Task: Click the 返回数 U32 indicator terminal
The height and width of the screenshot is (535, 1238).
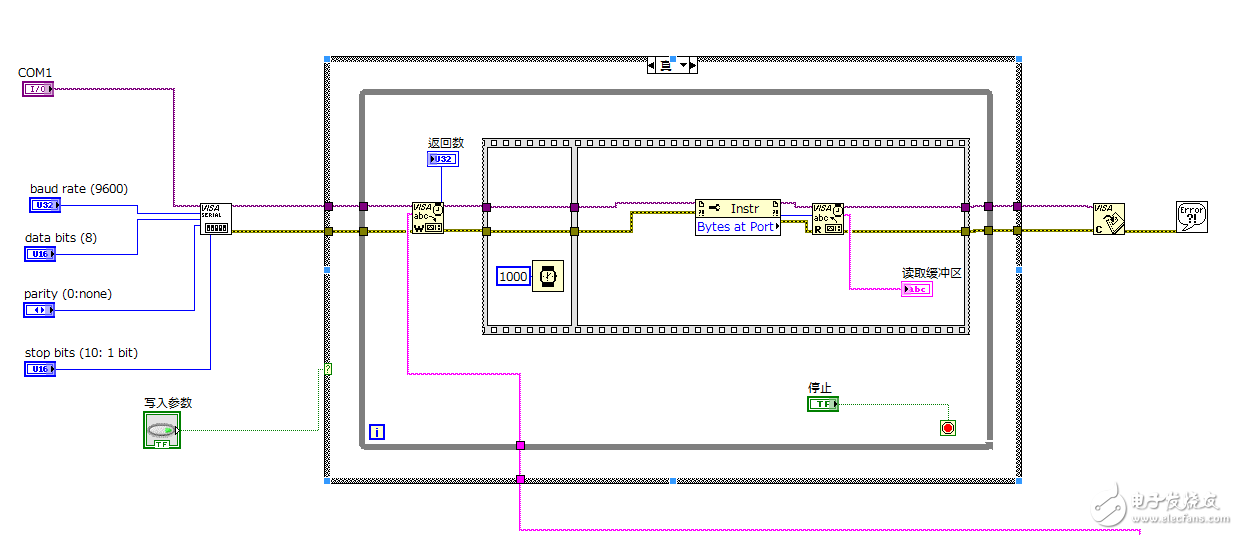Action: pyautogui.click(x=443, y=159)
